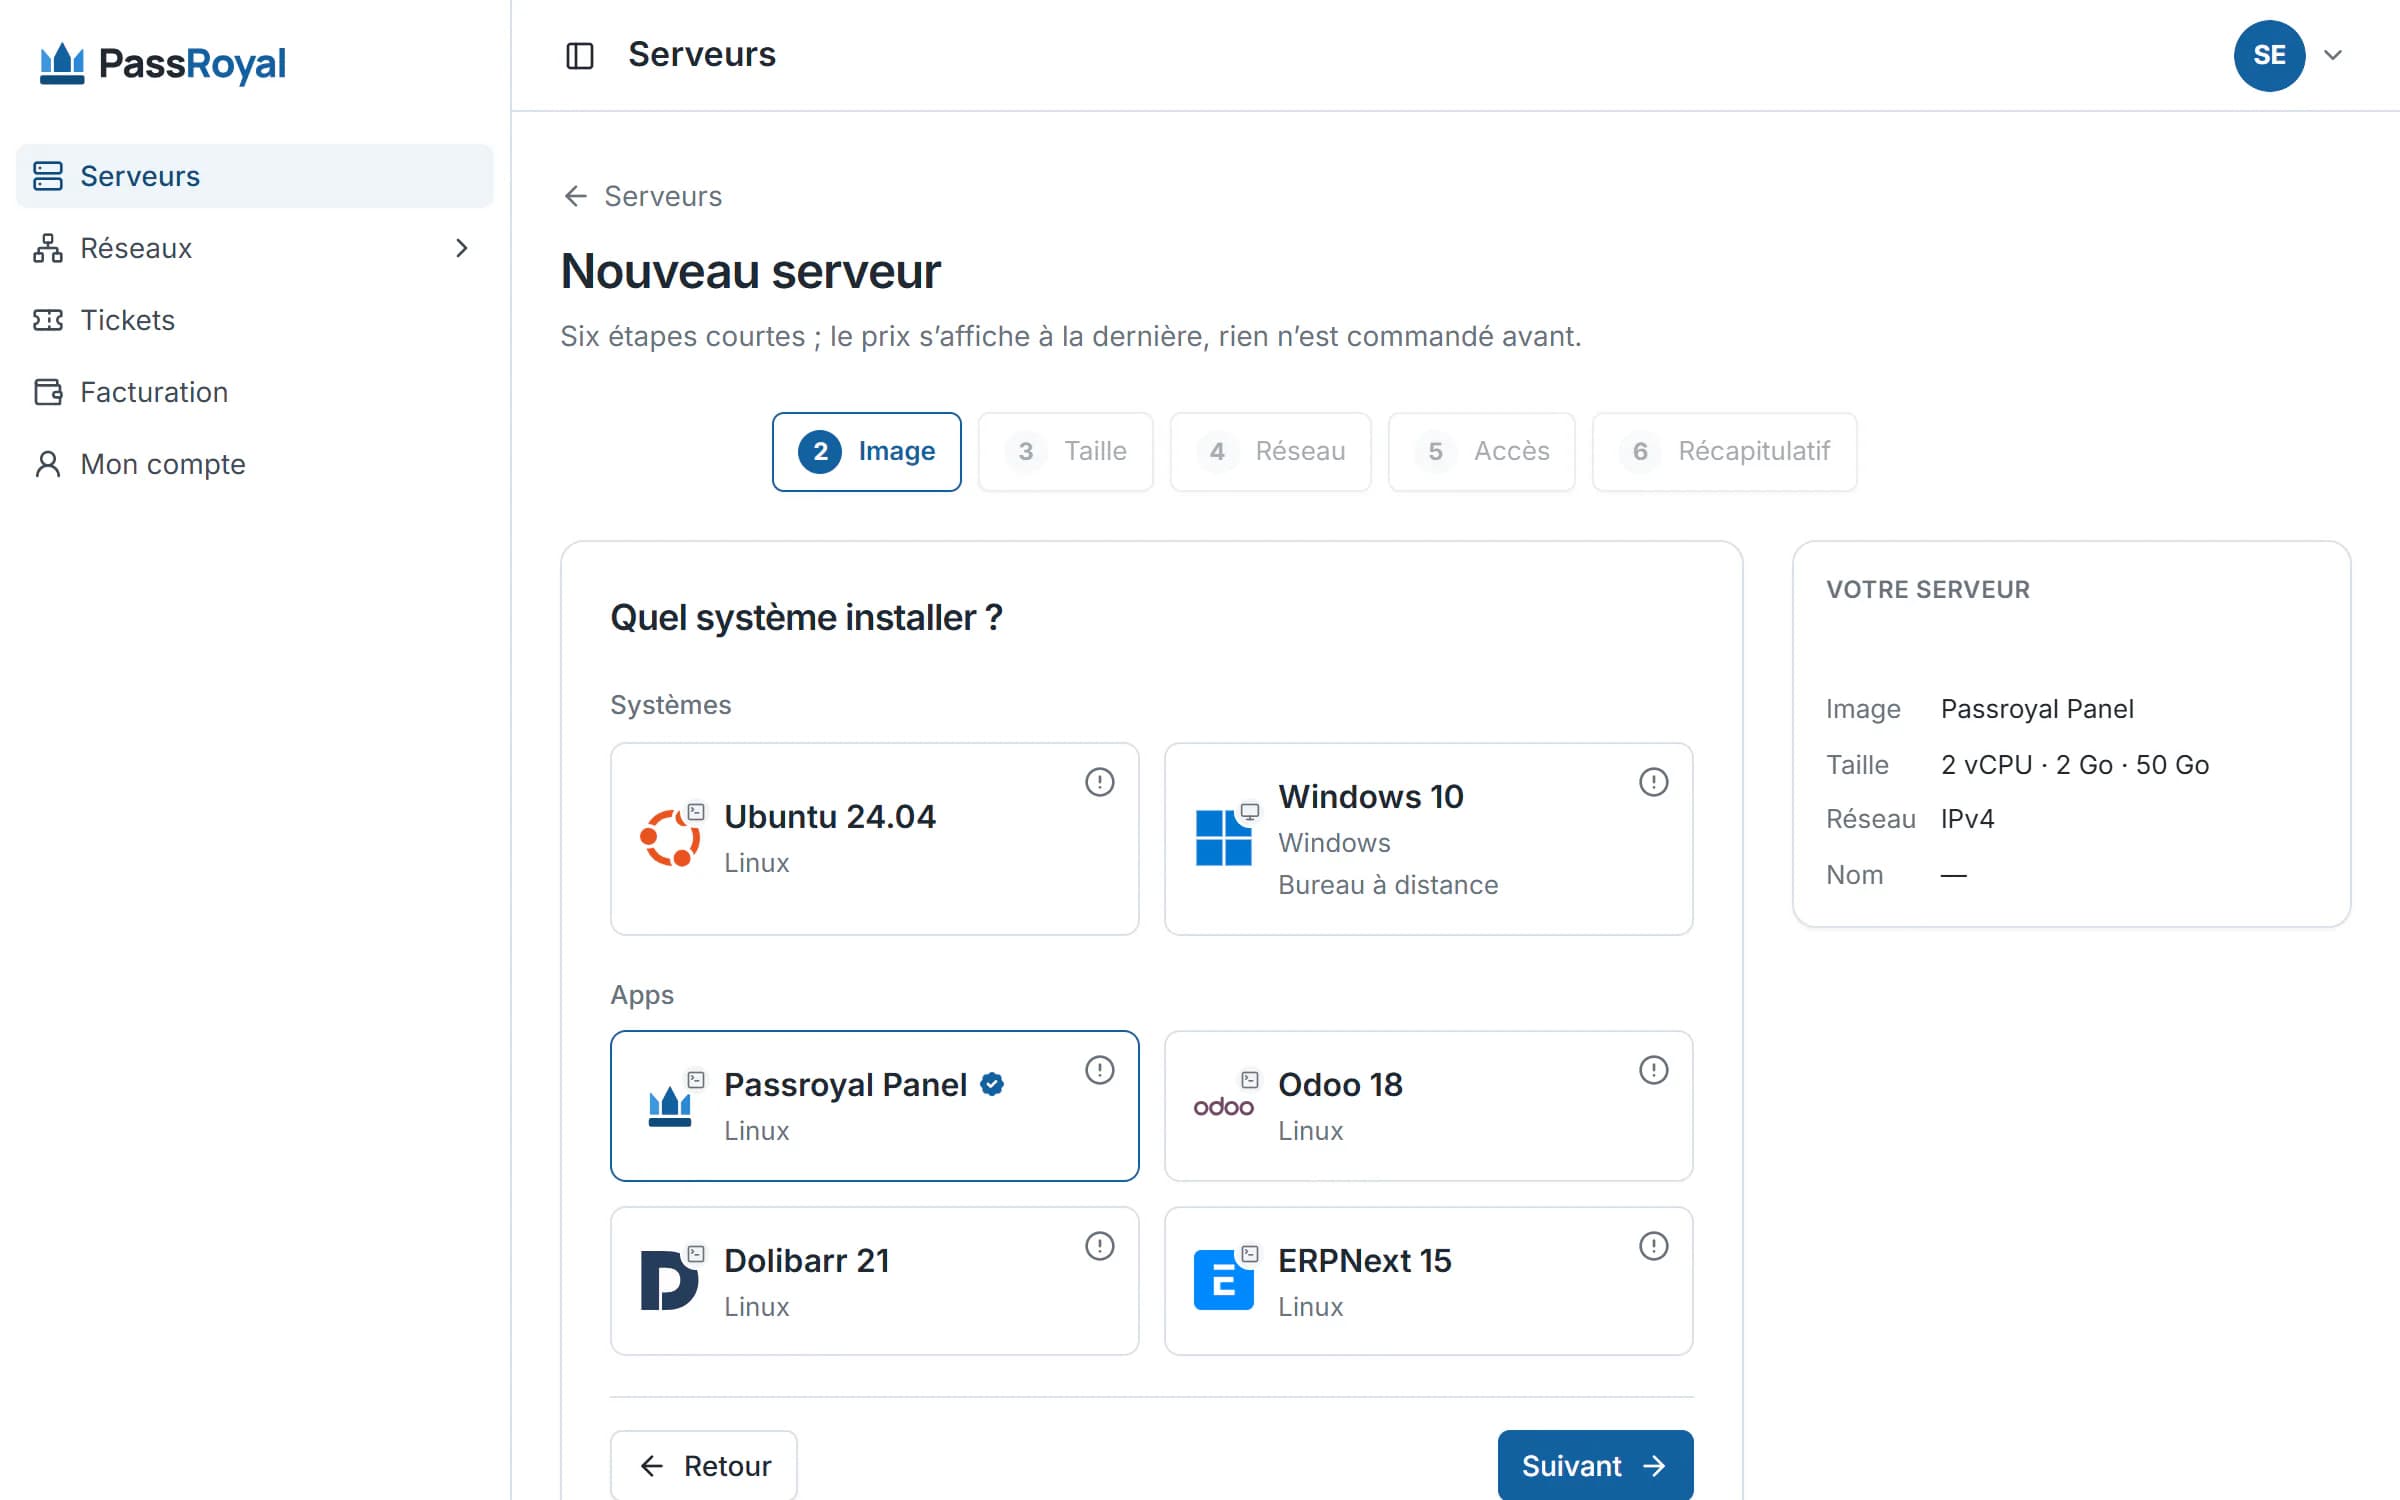
Task: Click the Windows logo icon
Action: coord(1223,838)
